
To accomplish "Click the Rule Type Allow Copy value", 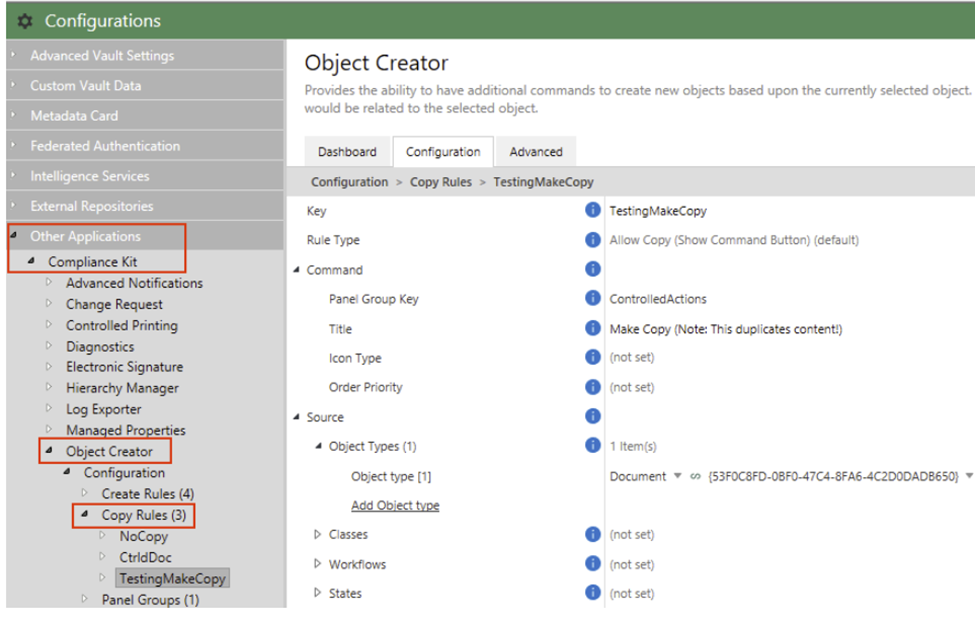I will point(734,240).
